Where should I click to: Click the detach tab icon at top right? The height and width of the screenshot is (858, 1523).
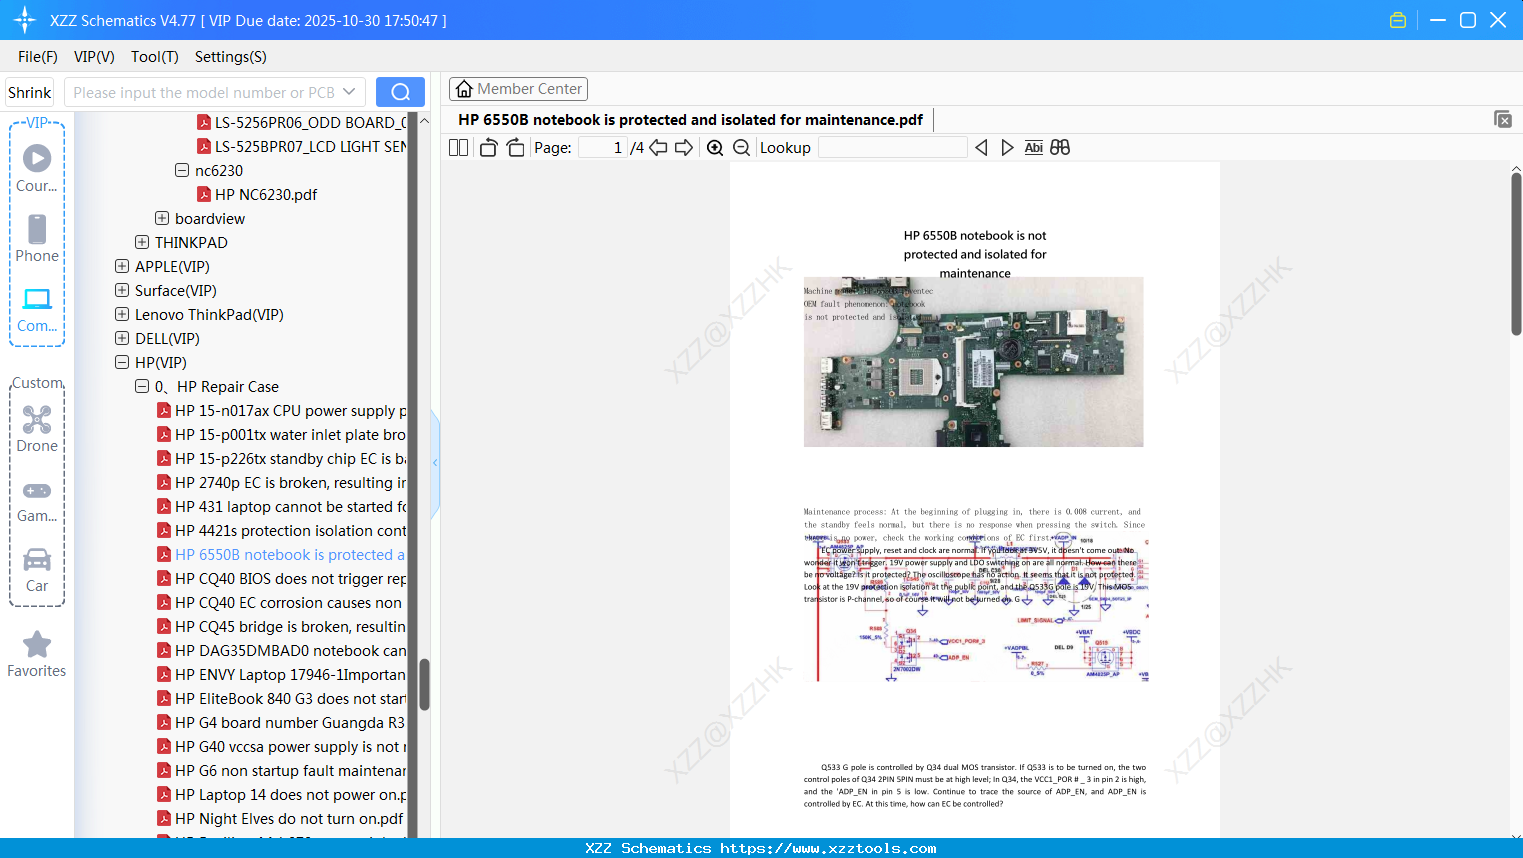[x=1503, y=119]
